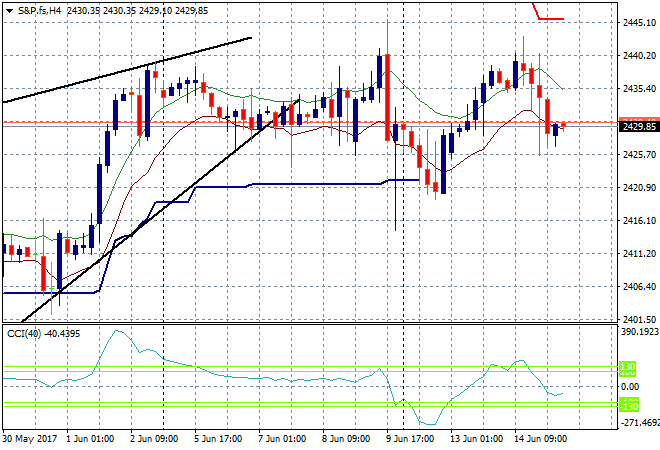The height and width of the screenshot is (450, 660).
Task: Click the 30 May 2017 time label
Action: pyautogui.click(x=29, y=439)
